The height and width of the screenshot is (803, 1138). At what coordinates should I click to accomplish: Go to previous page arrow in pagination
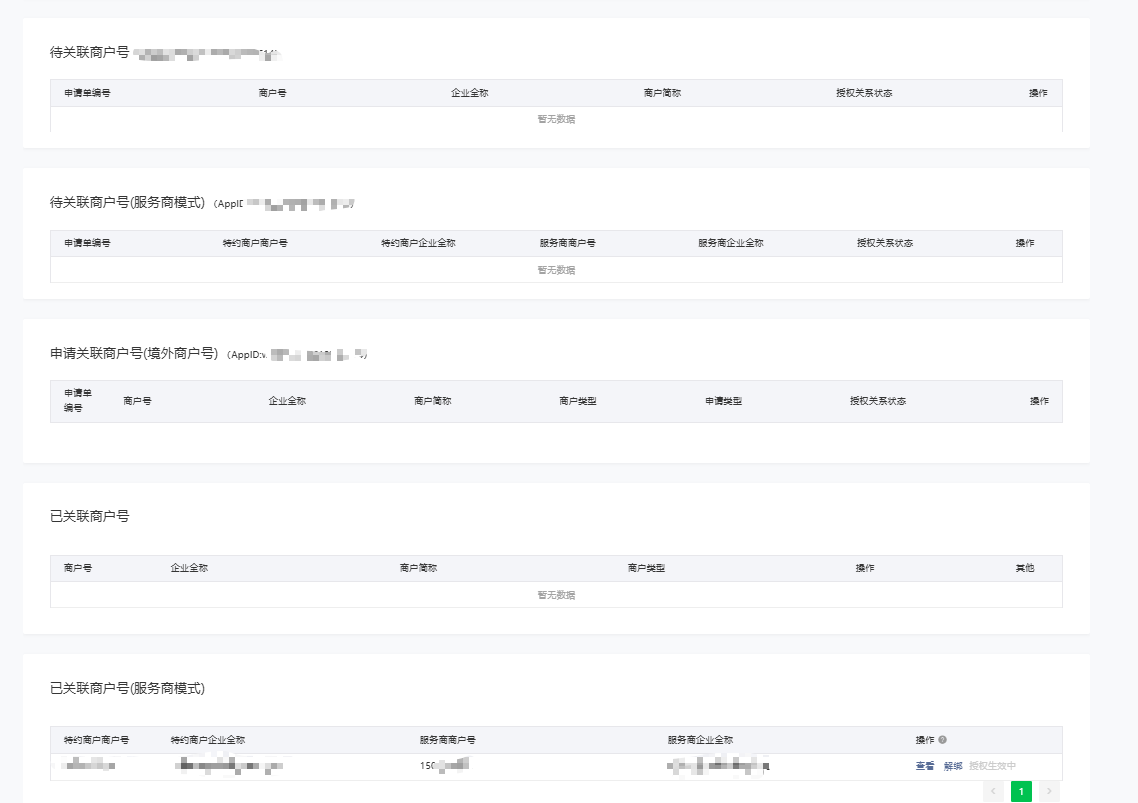pos(993,791)
